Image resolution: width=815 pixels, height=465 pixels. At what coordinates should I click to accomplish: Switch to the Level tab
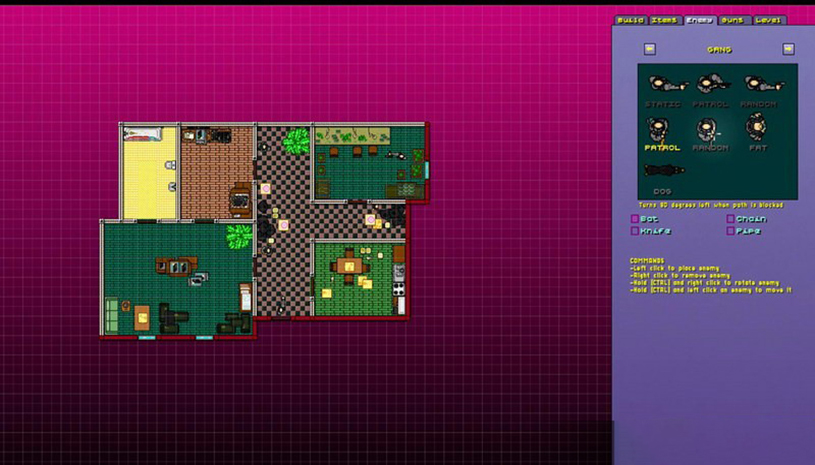point(768,20)
